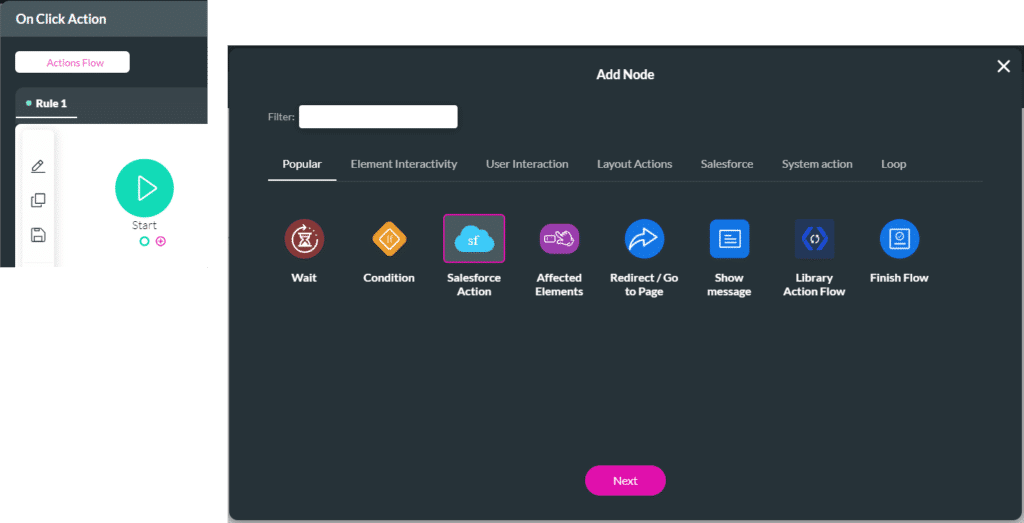
Task: Click the Salesforce Action label text
Action: [474, 285]
